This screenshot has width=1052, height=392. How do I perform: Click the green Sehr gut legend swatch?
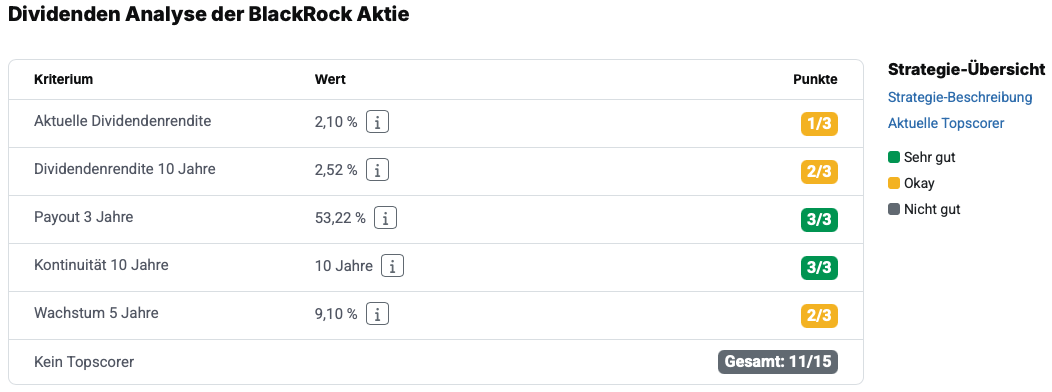pyautogui.click(x=894, y=158)
